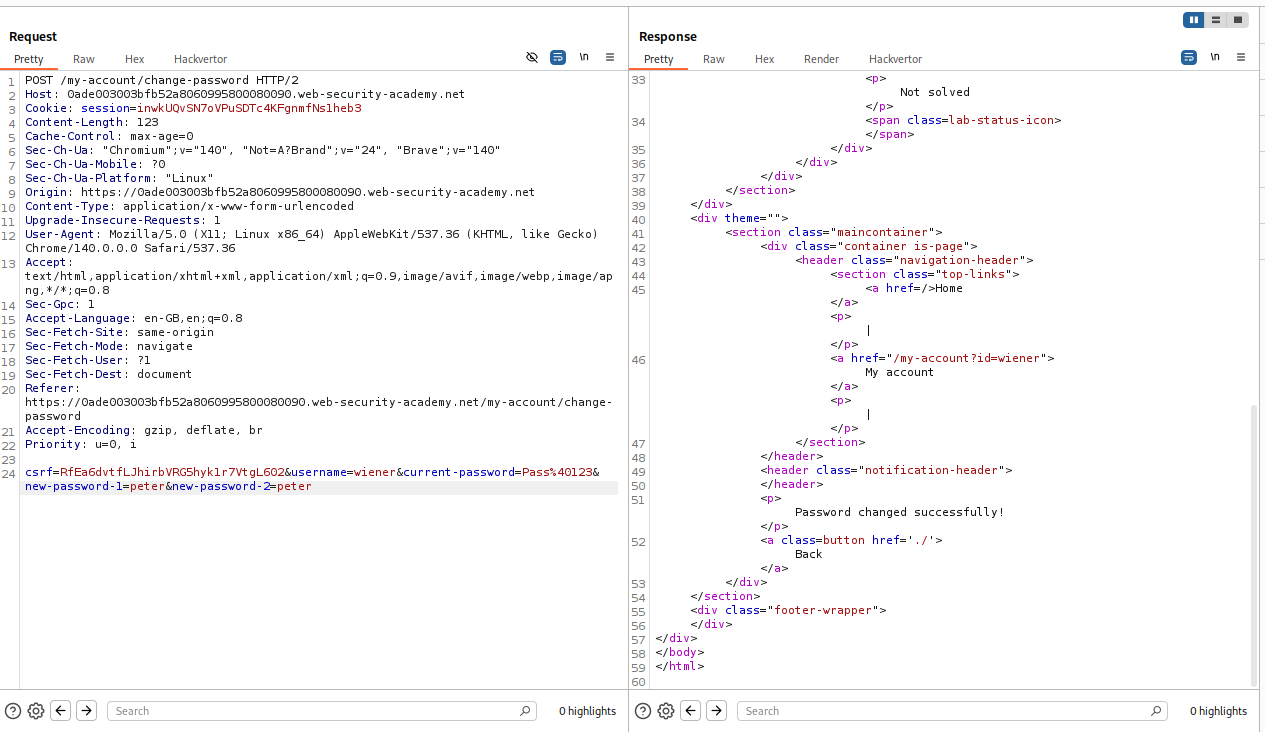Viewport: 1265px width, 732px height.
Task: Toggle hidden characters eye icon in Request panel
Action: click(x=532, y=58)
